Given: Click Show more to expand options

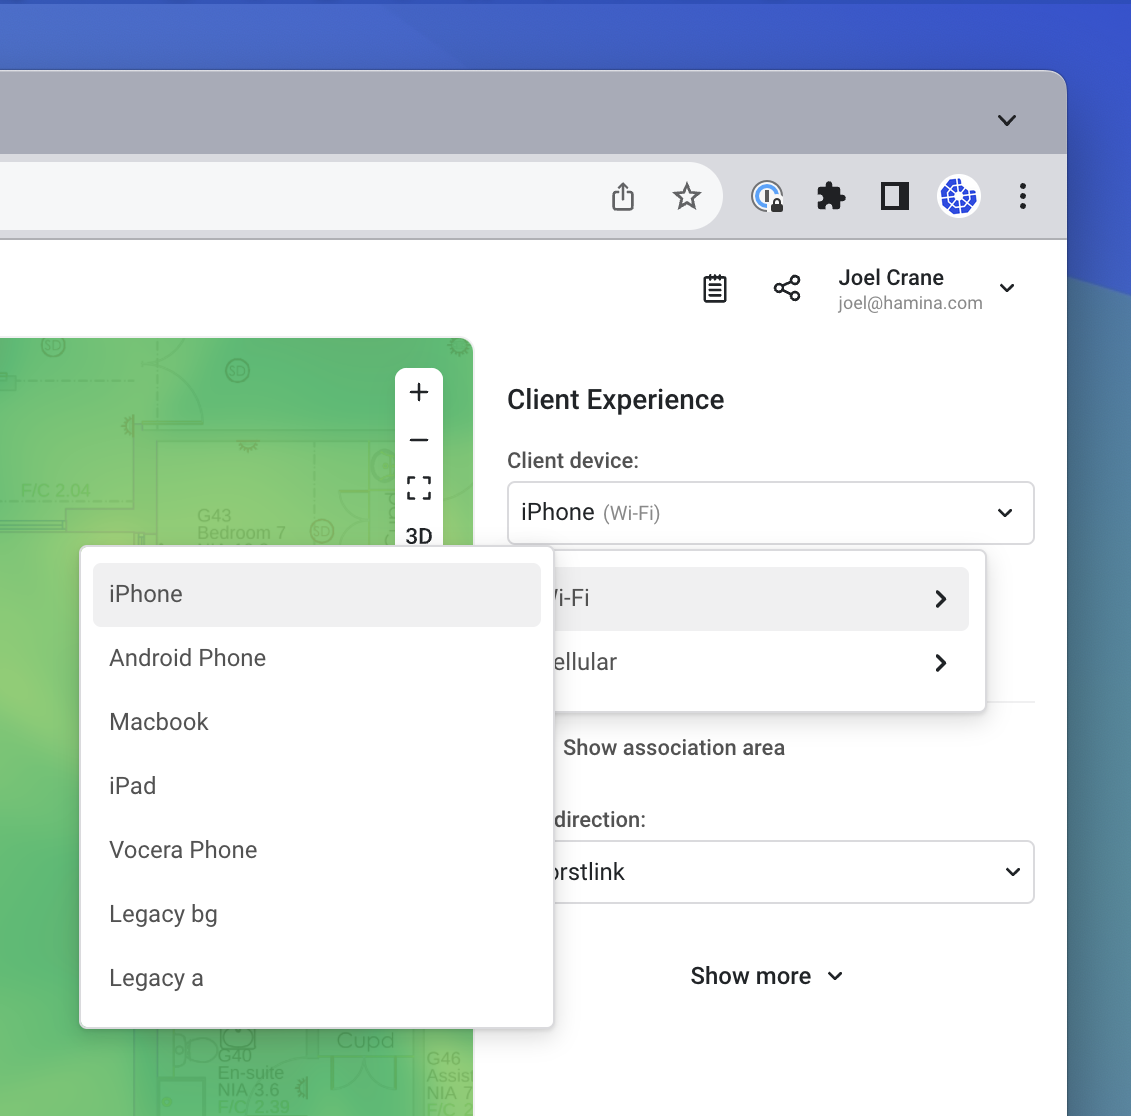Looking at the screenshot, I should (x=766, y=976).
